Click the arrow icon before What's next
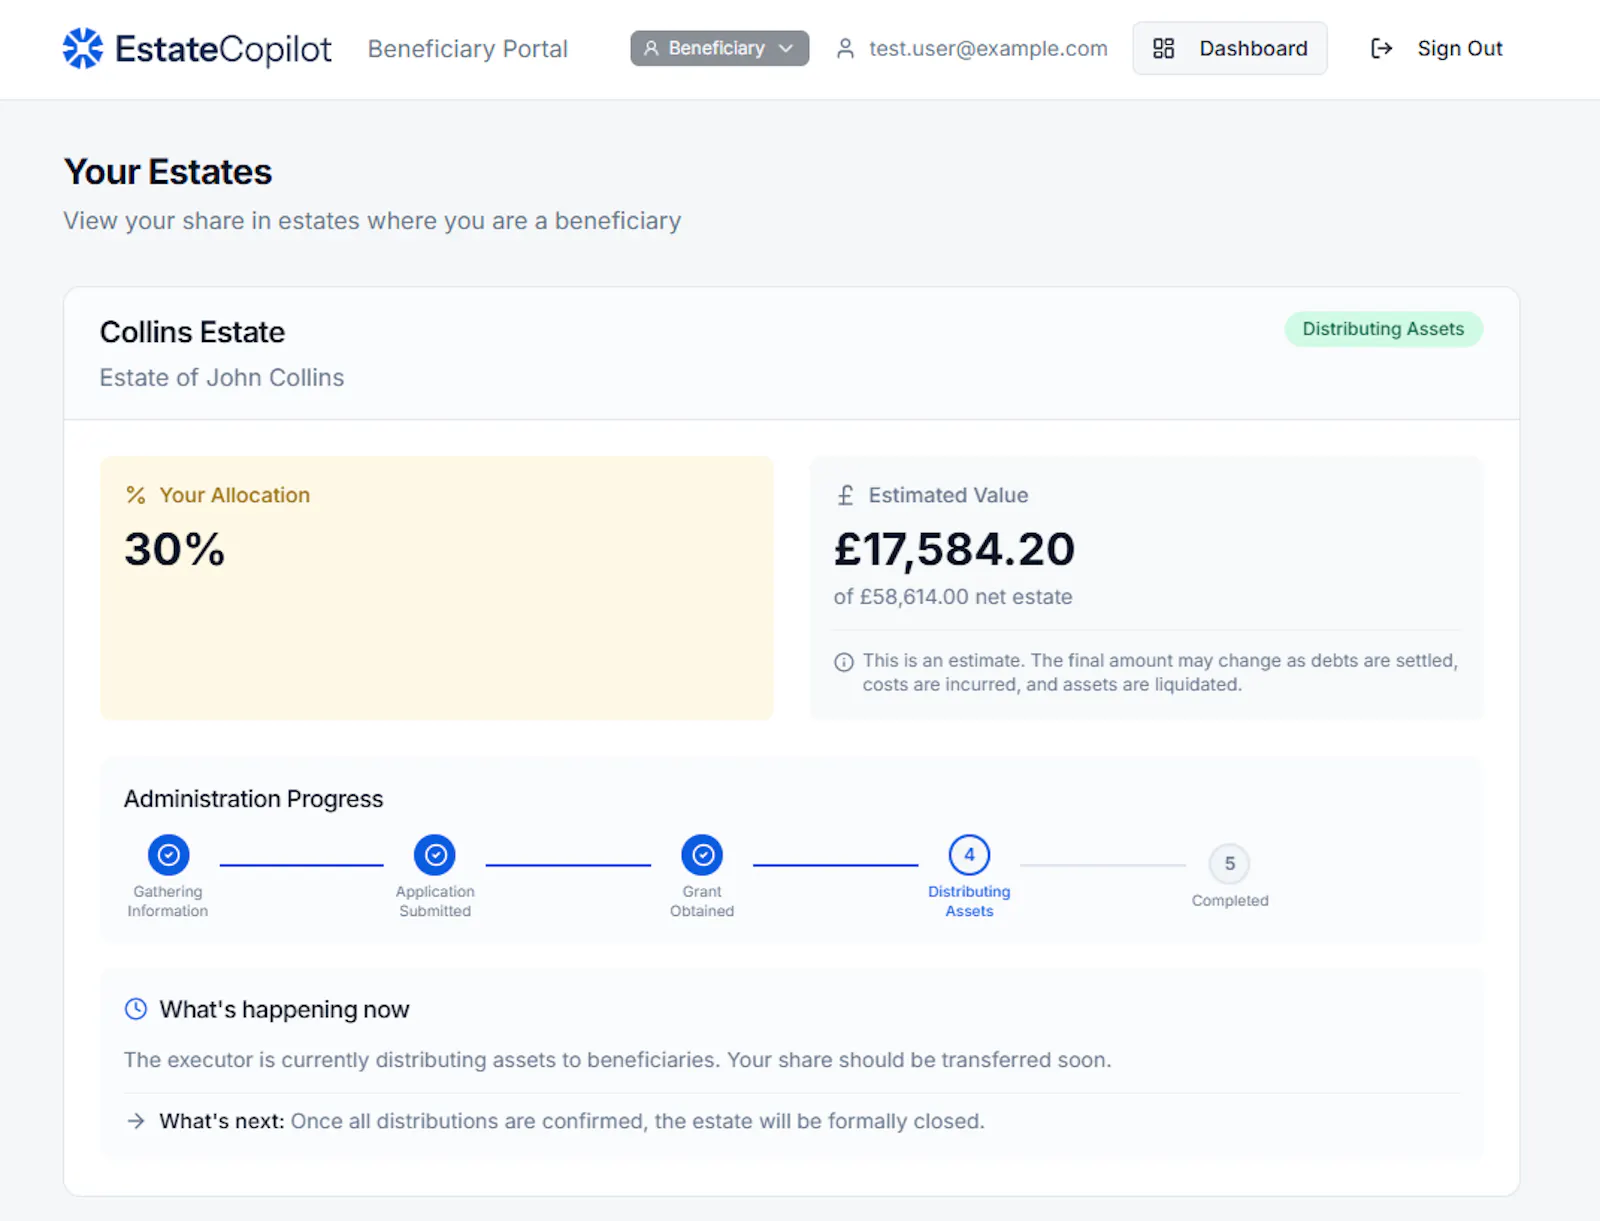The image size is (1600, 1221). click(x=136, y=1121)
